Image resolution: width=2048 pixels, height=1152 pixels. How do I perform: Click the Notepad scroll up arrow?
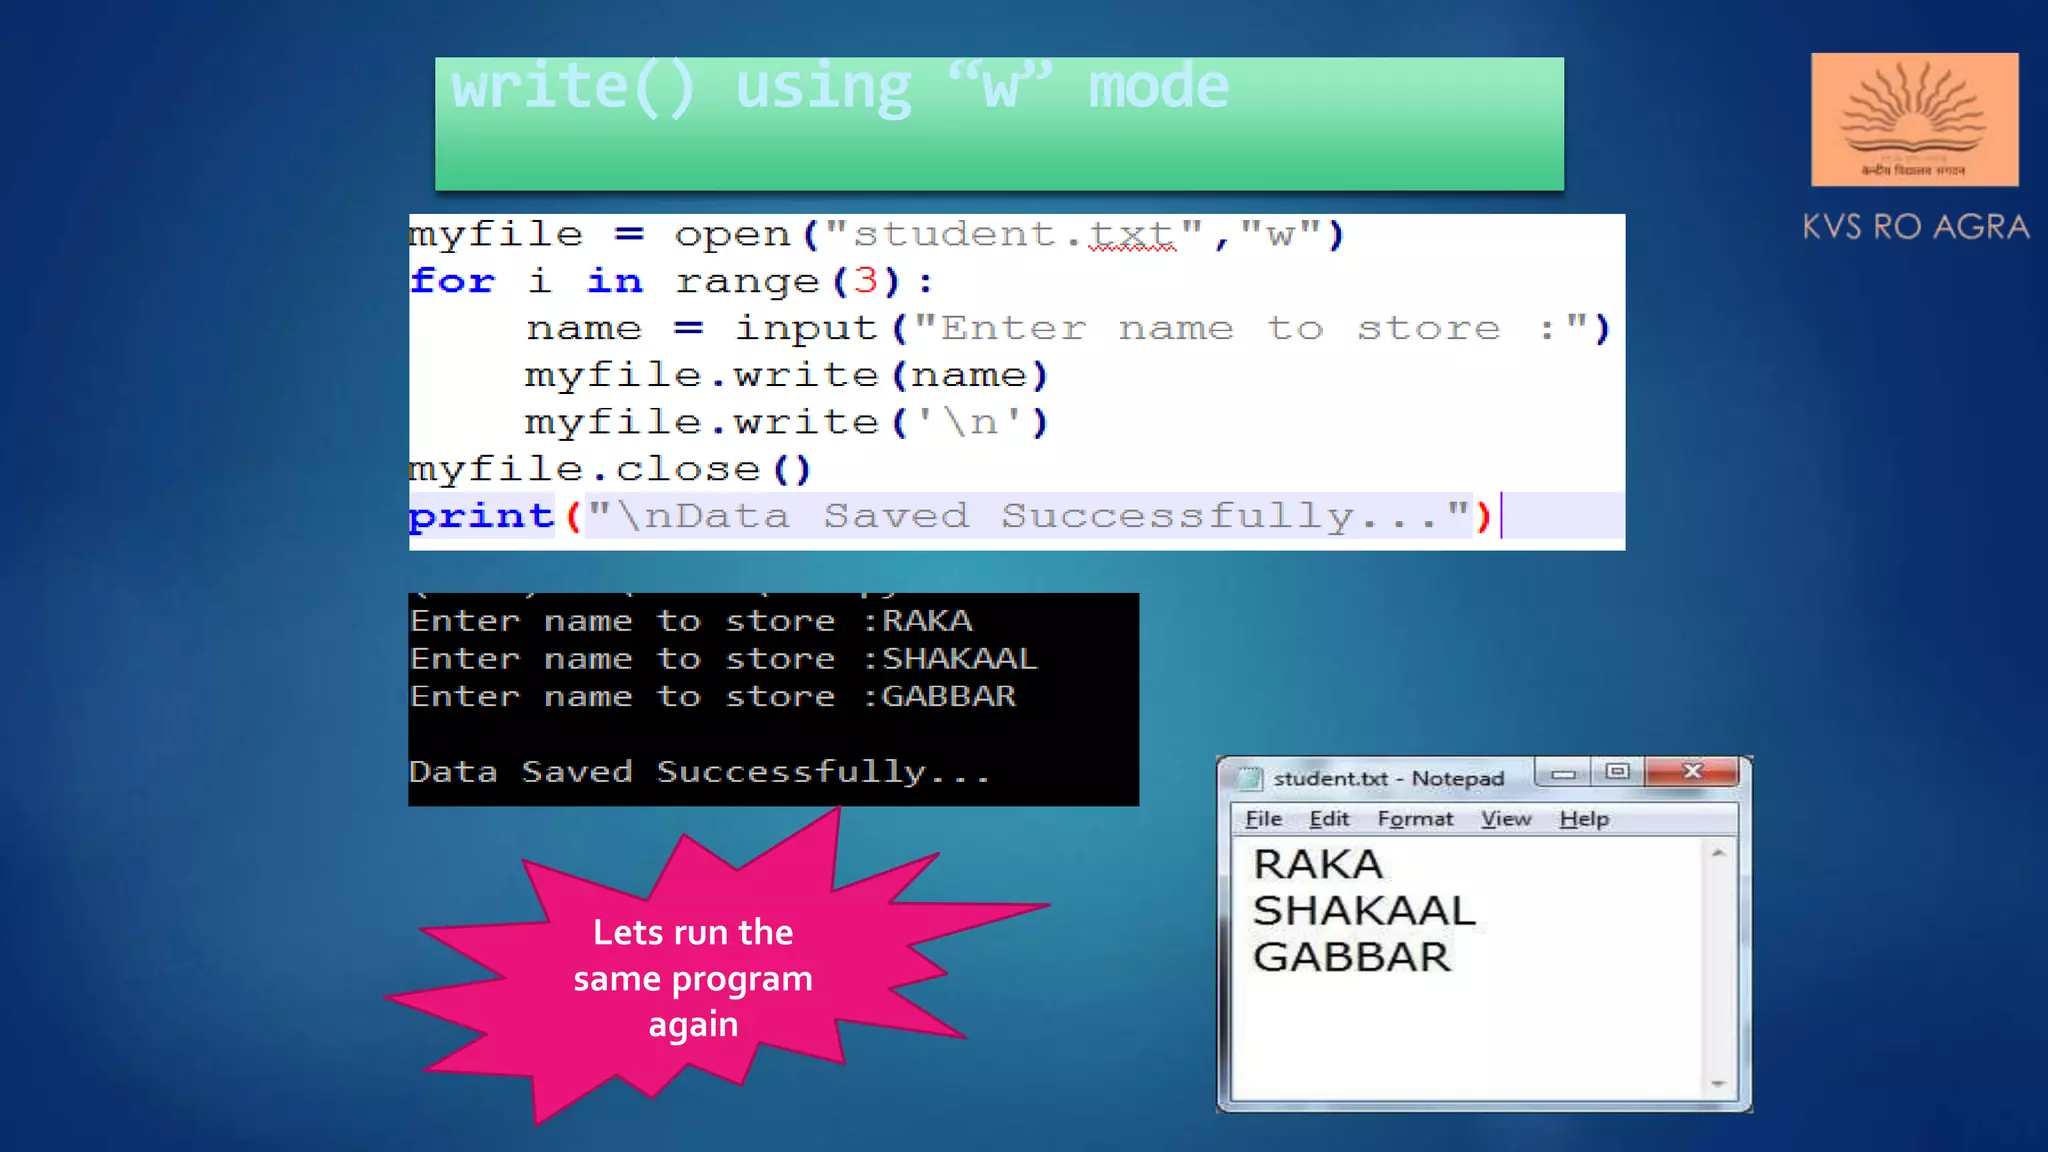[1718, 854]
